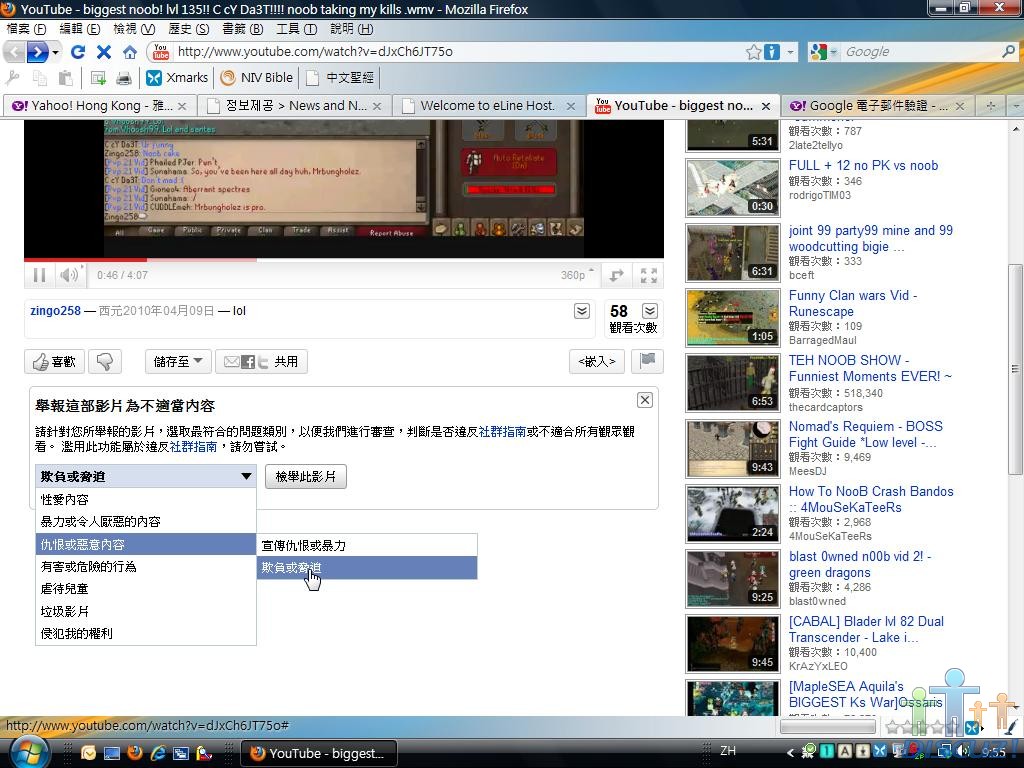Viewport: 1024px width, 768px height.
Task: Stop loading with the blue X icon
Action: coord(104,52)
